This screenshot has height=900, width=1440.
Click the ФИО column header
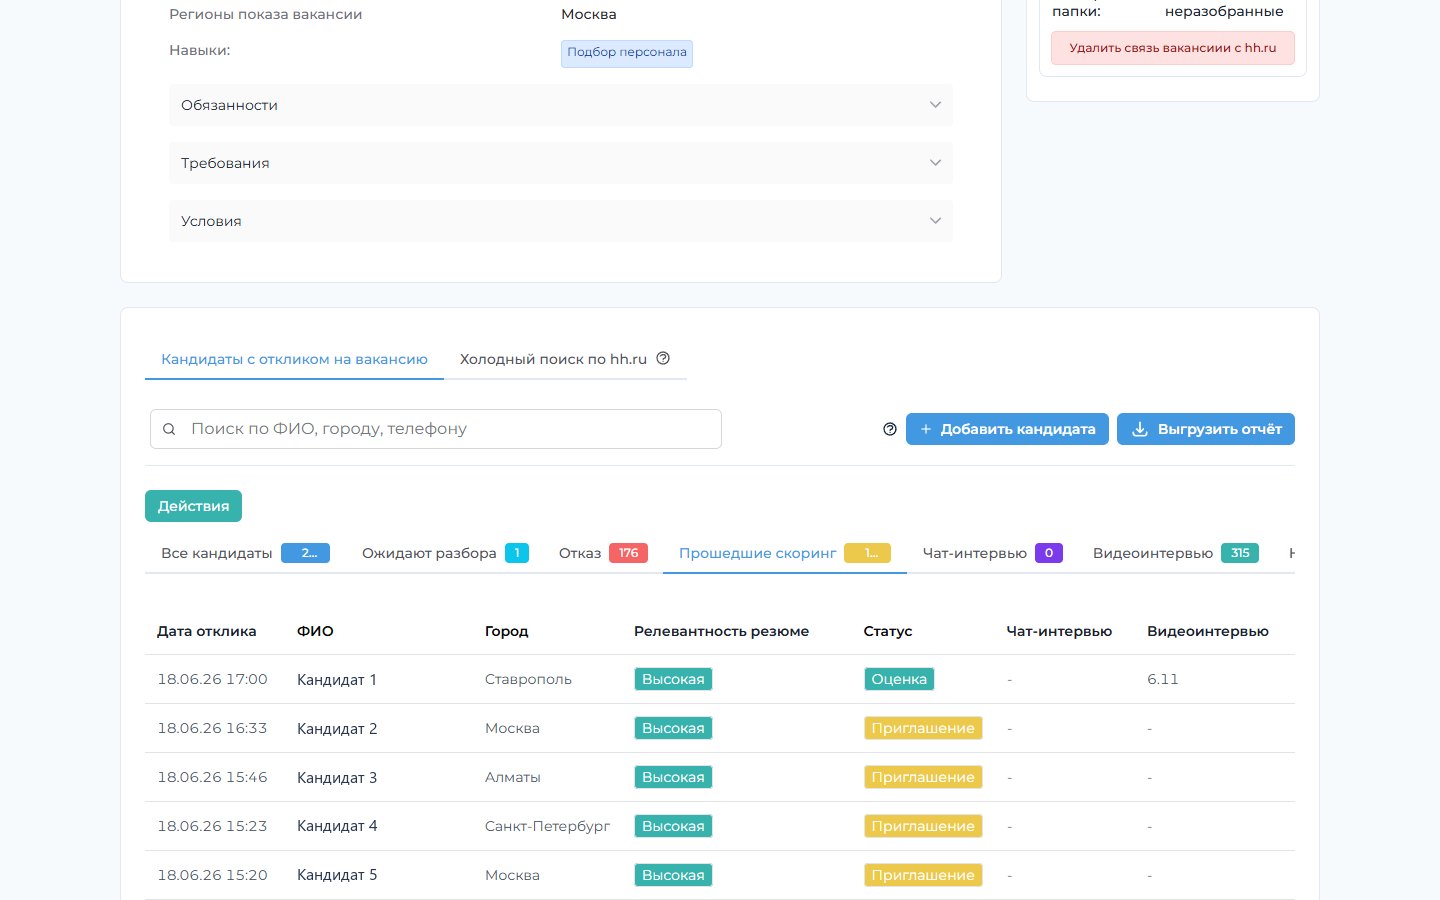point(315,631)
